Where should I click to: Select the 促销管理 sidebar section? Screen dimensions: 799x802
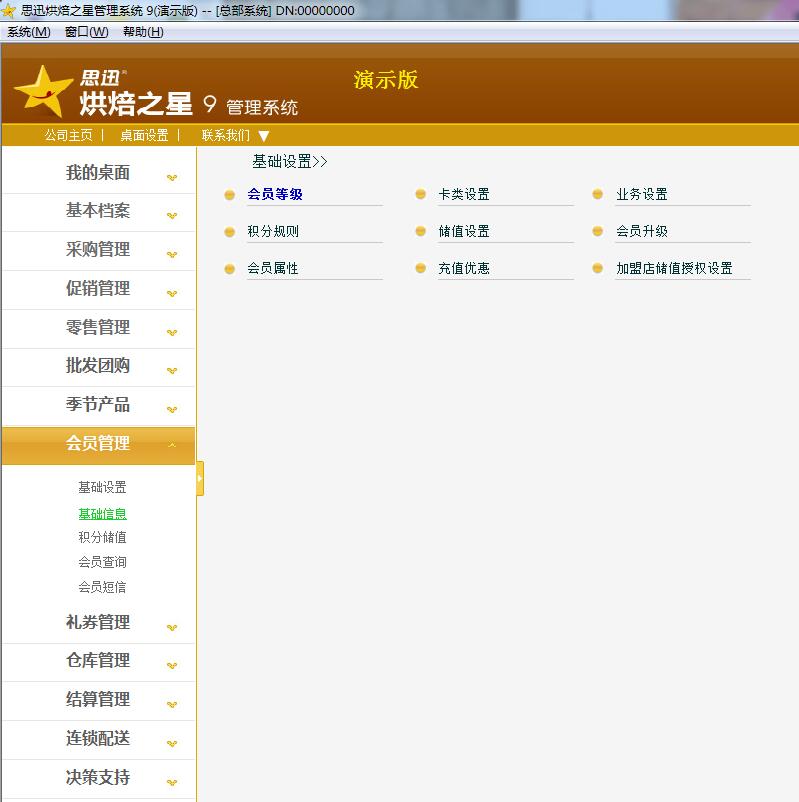click(98, 288)
